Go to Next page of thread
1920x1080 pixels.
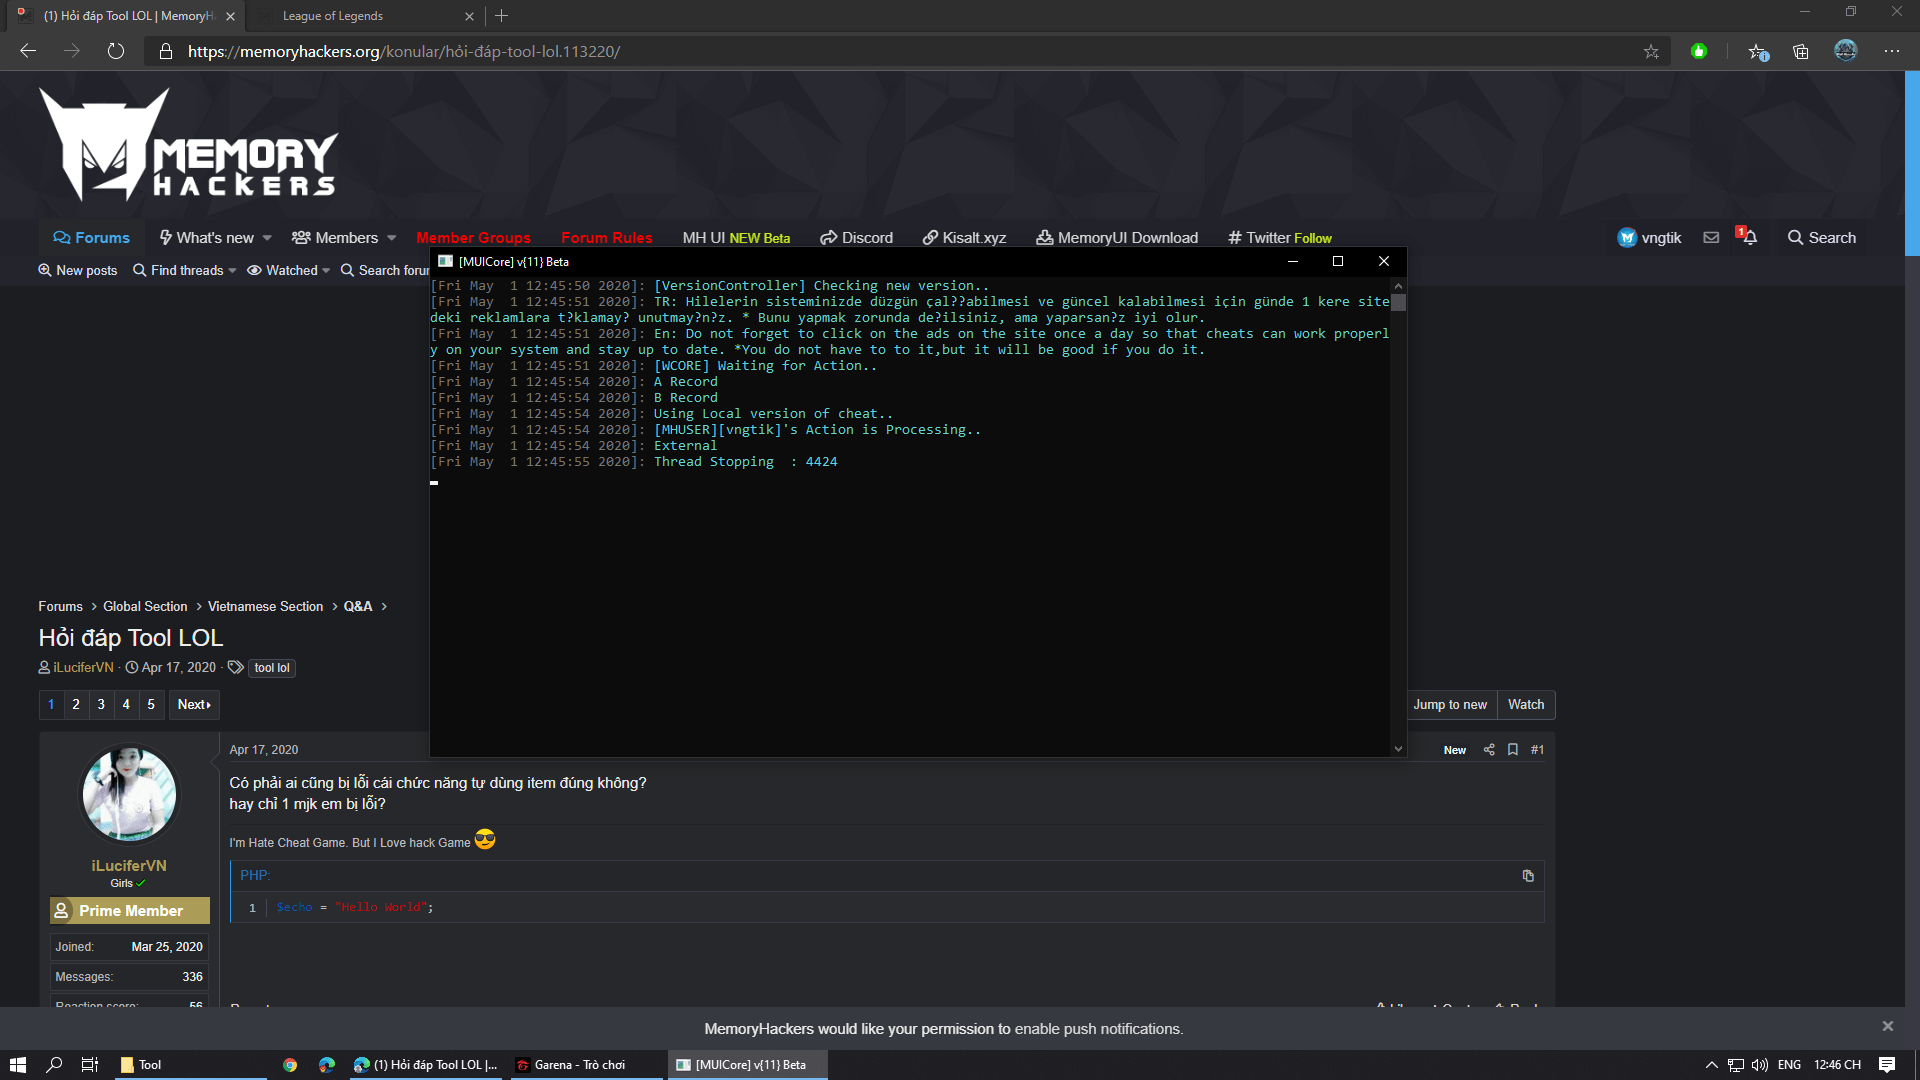194,705
